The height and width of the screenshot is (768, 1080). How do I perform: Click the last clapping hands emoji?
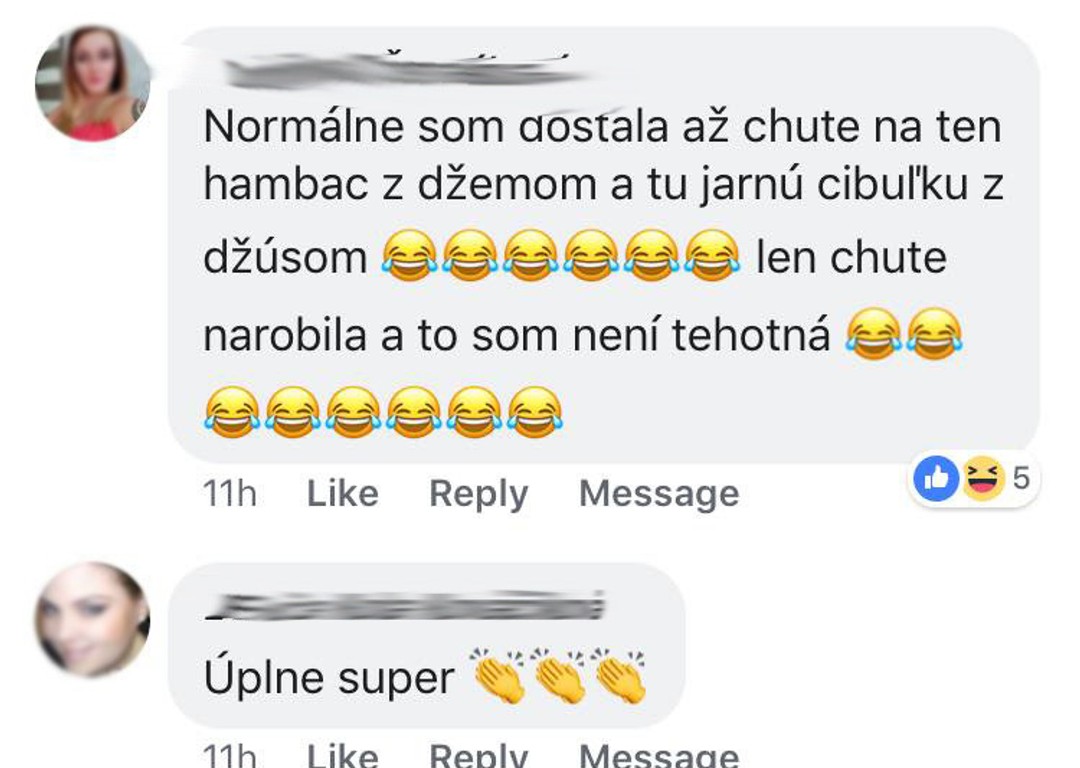[x=620, y=676]
